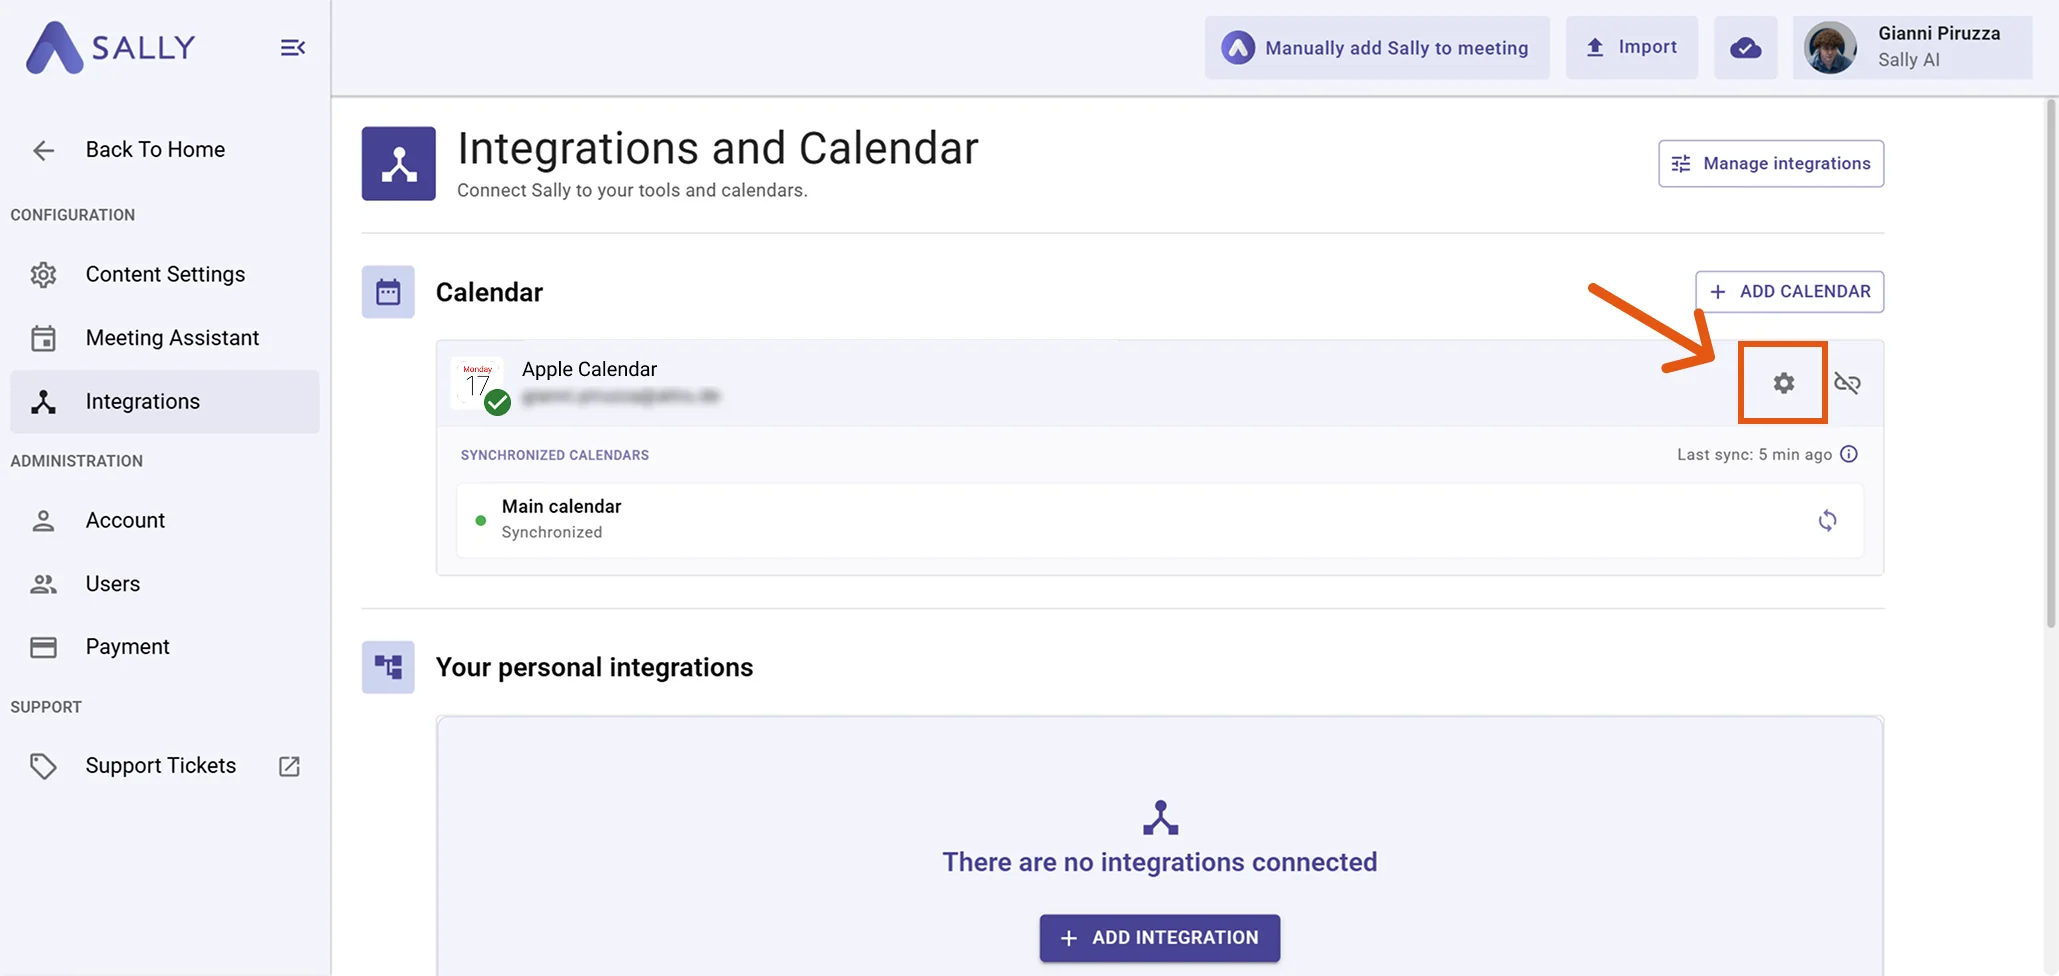Click the page vertical scrollbar
This screenshot has width=2059, height=976.
click(x=2050, y=363)
